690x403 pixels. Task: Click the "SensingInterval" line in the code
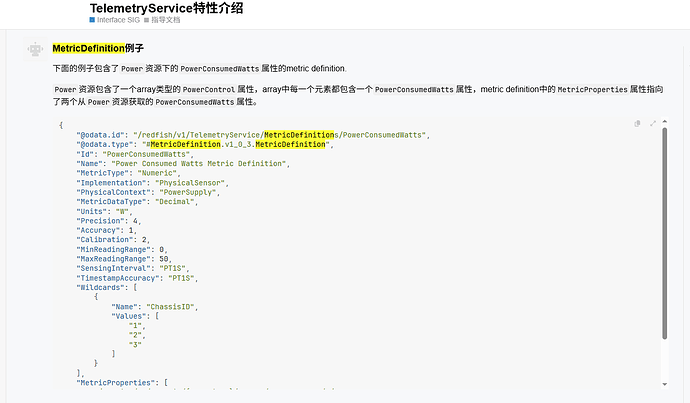point(133,268)
